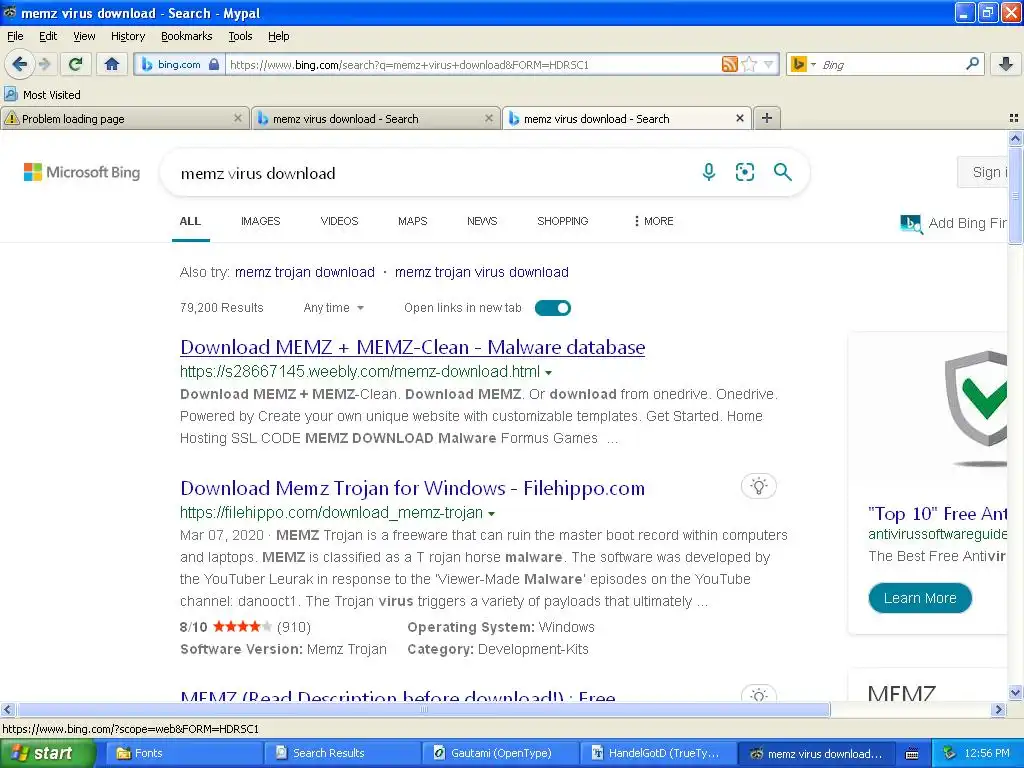Open the History menu
This screenshot has height=768, width=1024.
[128, 36]
